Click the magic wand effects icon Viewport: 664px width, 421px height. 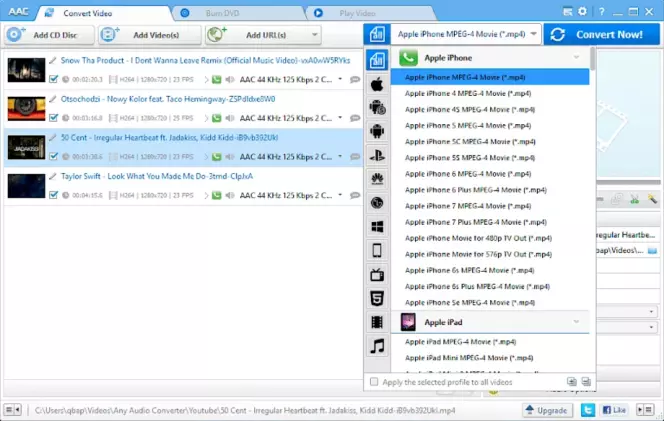point(652,199)
